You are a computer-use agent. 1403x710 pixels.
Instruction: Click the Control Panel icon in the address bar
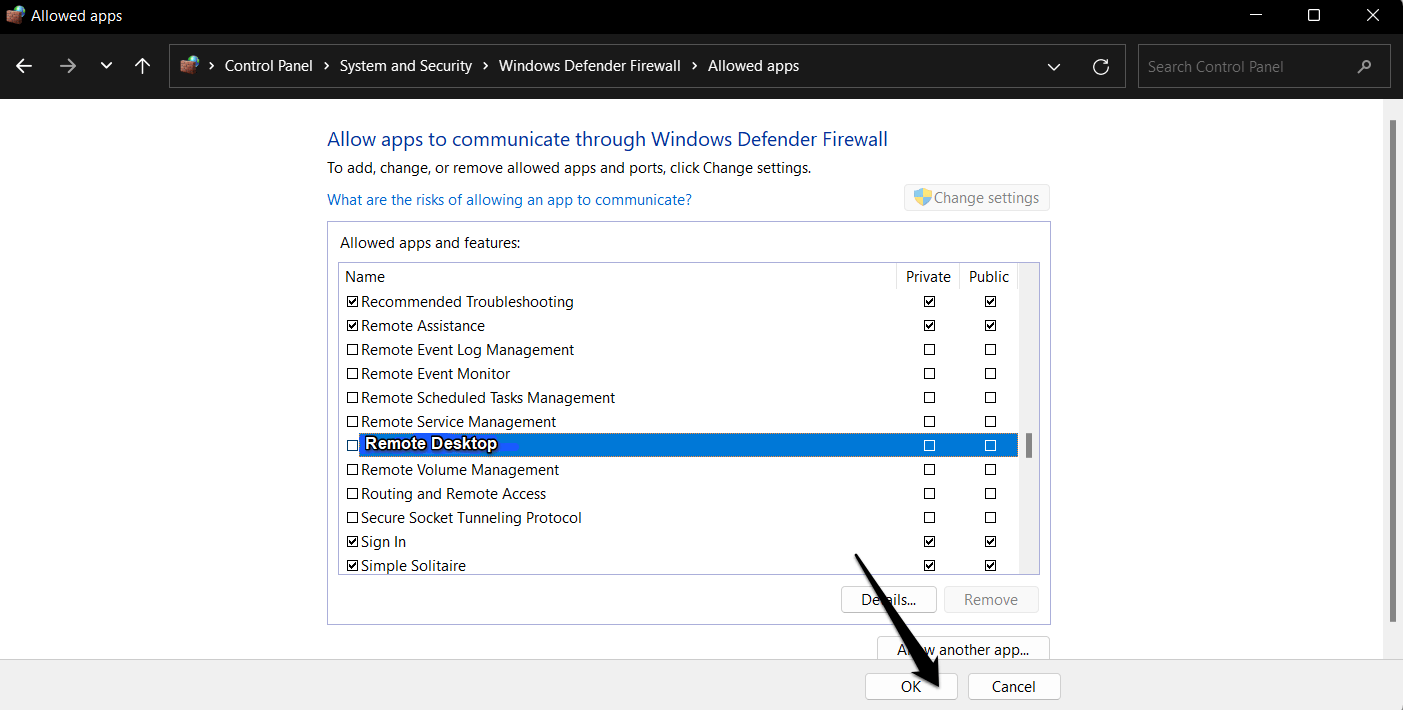click(190, 65)
